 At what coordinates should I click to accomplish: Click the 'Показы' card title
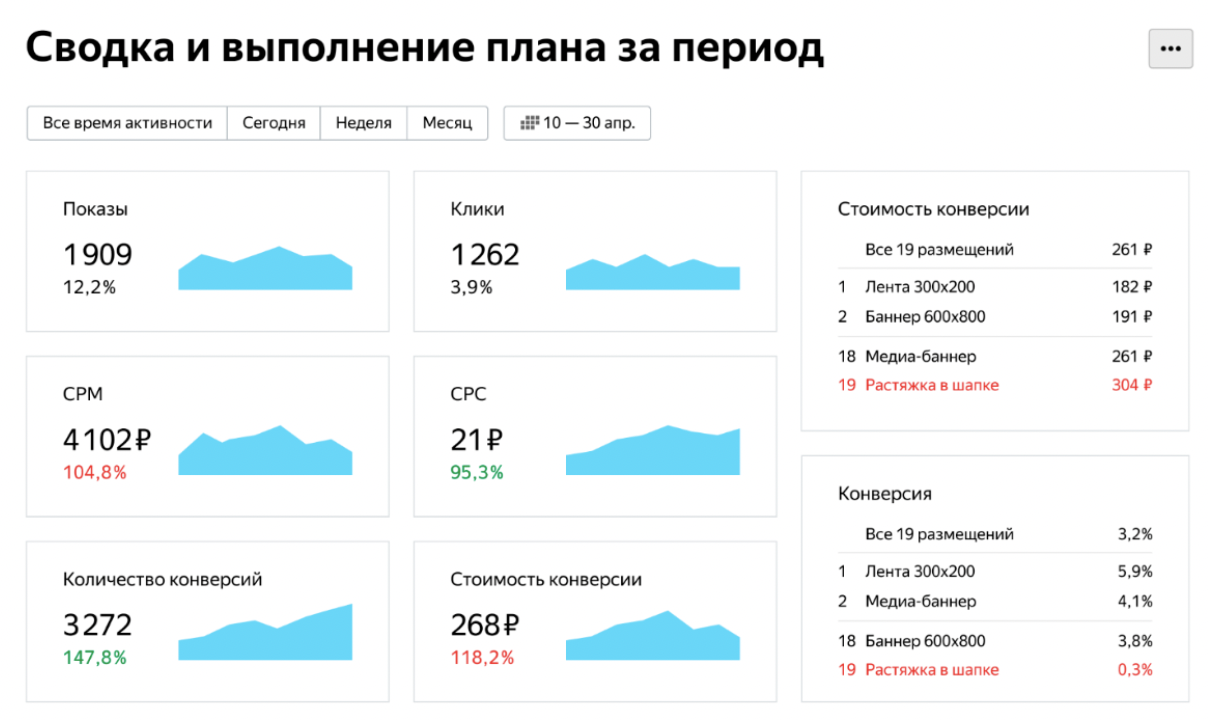95,209
